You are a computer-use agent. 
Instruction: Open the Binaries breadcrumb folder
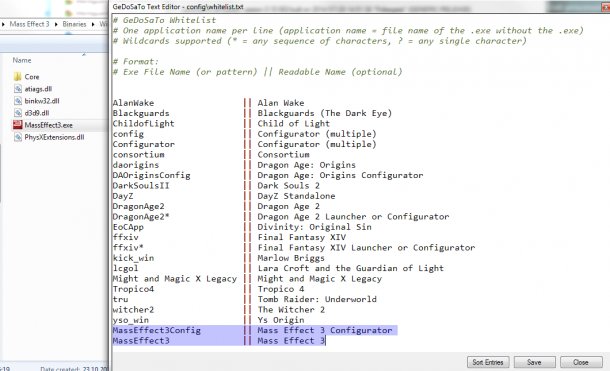(74, 24)
